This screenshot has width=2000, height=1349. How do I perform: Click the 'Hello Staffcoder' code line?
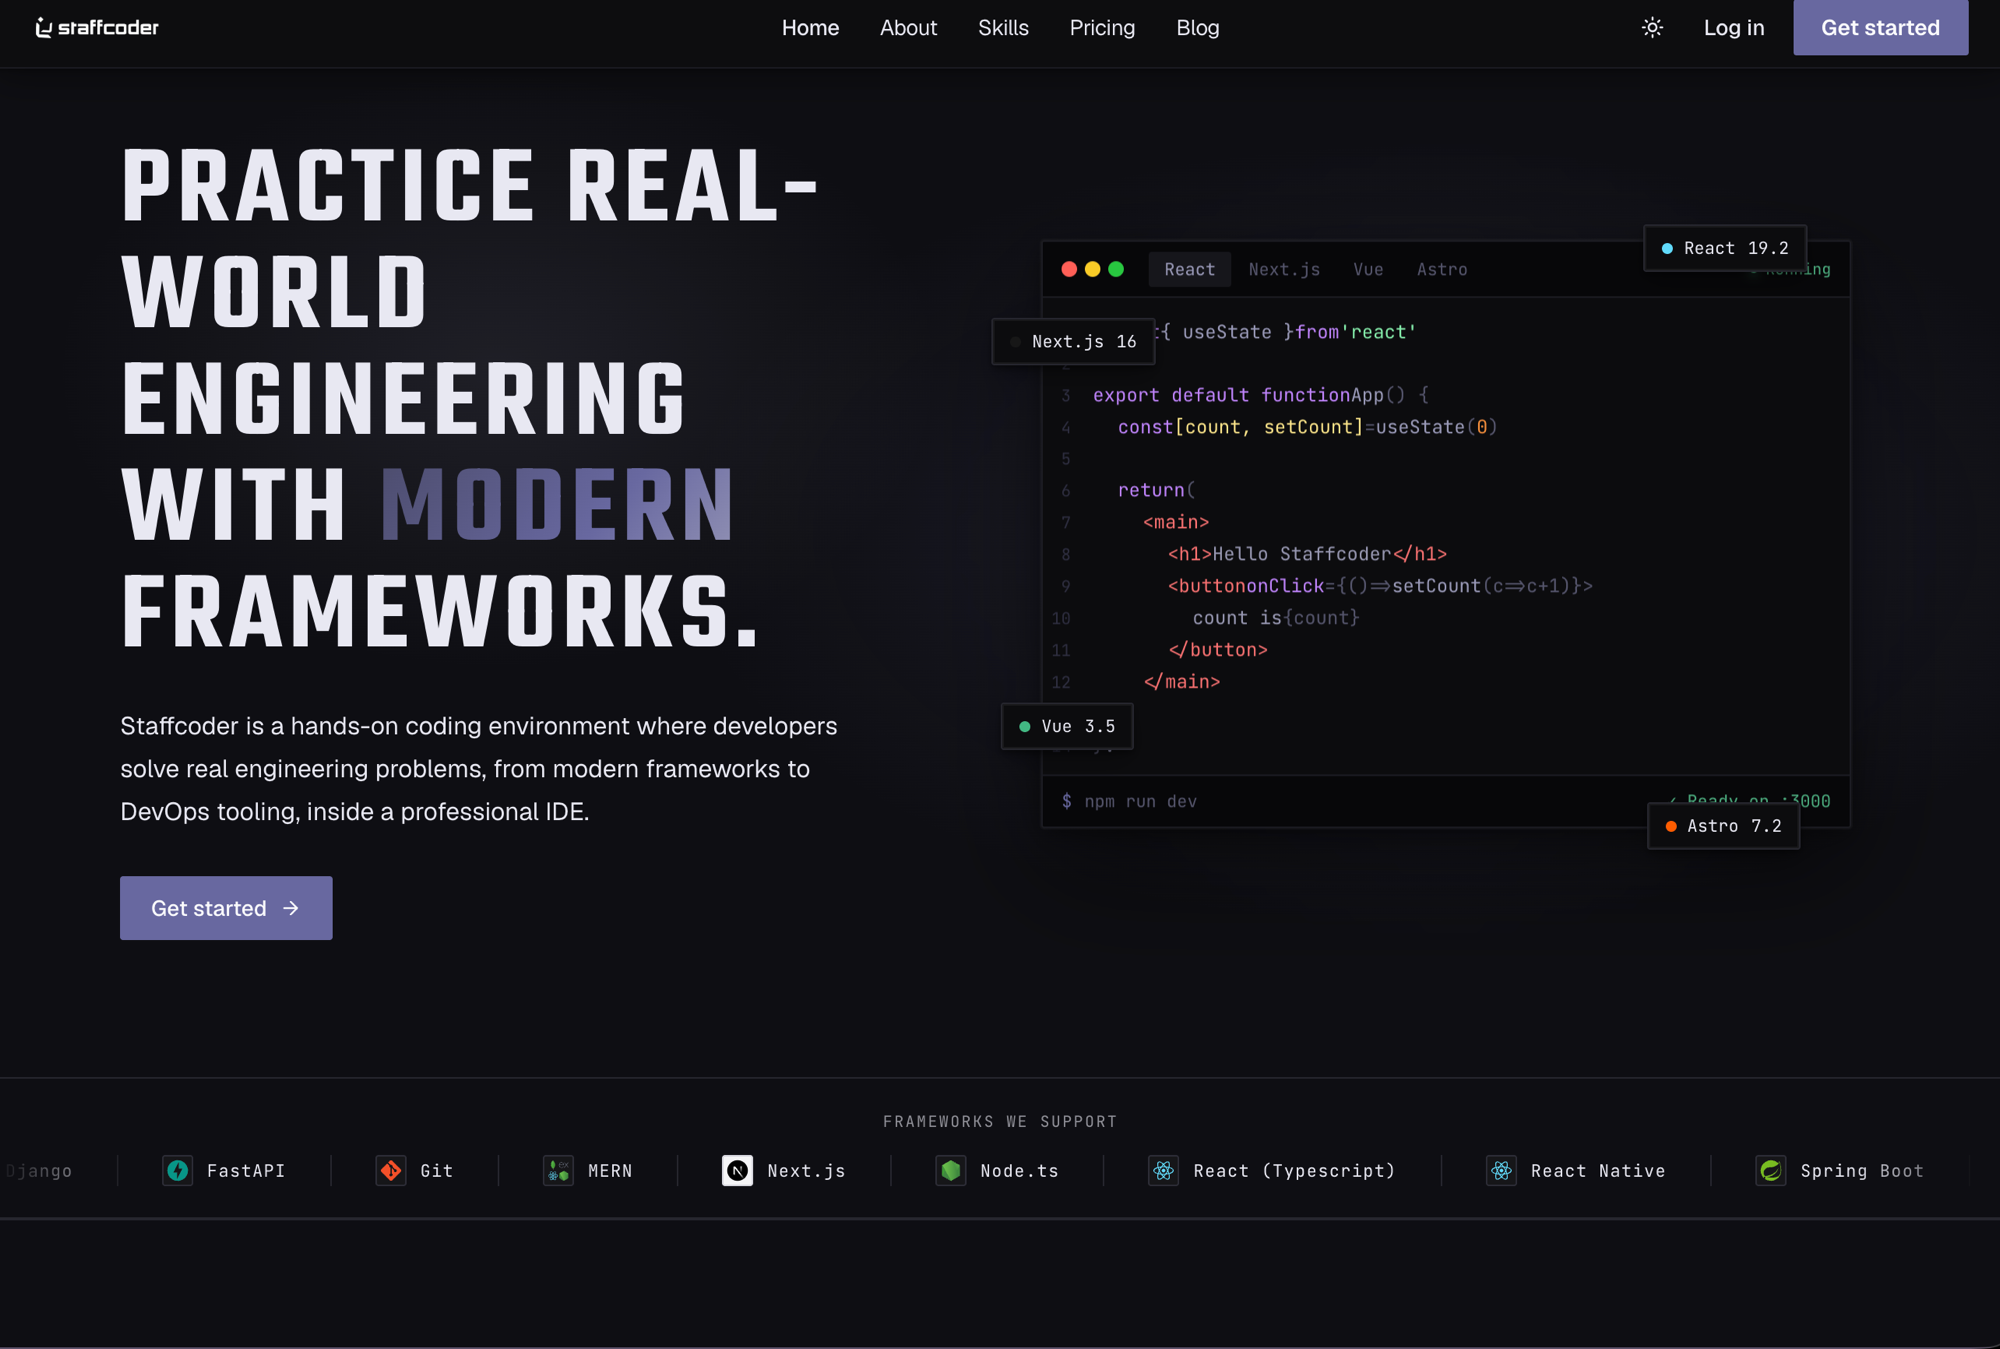click(1307, 554)
